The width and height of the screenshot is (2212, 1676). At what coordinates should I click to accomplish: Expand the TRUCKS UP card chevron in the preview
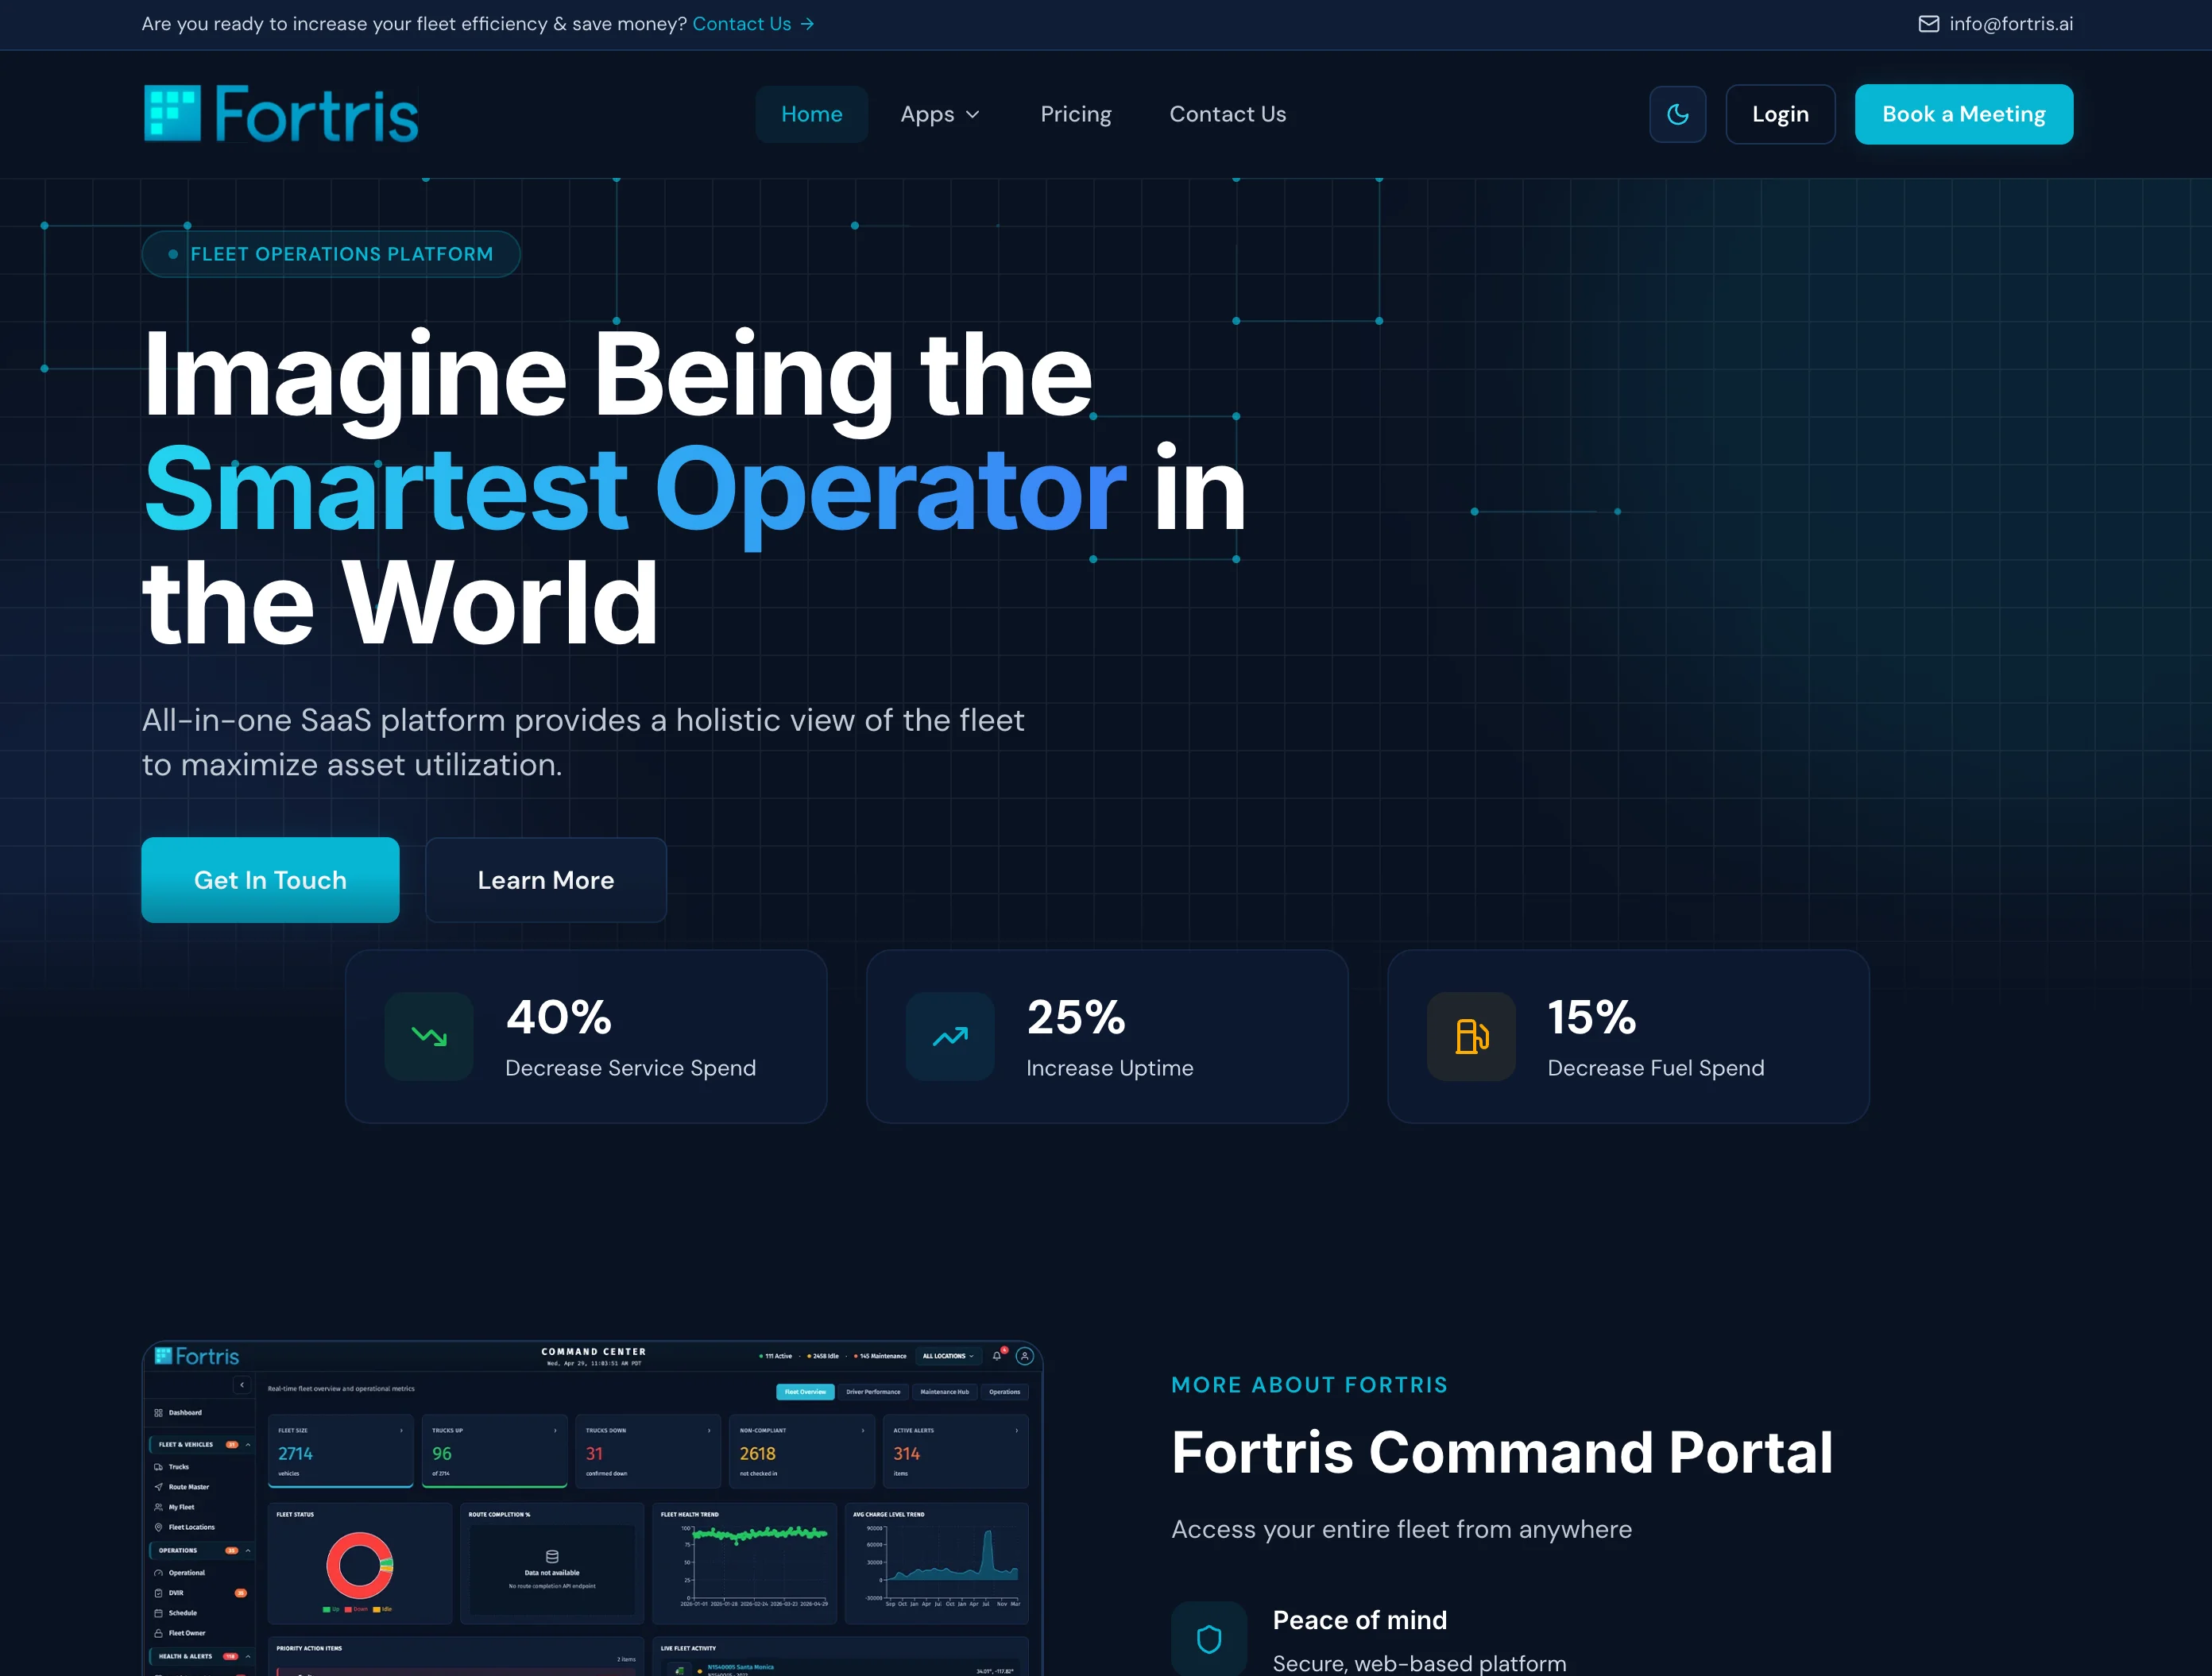pyautogui.click(x=556, y=1430)
